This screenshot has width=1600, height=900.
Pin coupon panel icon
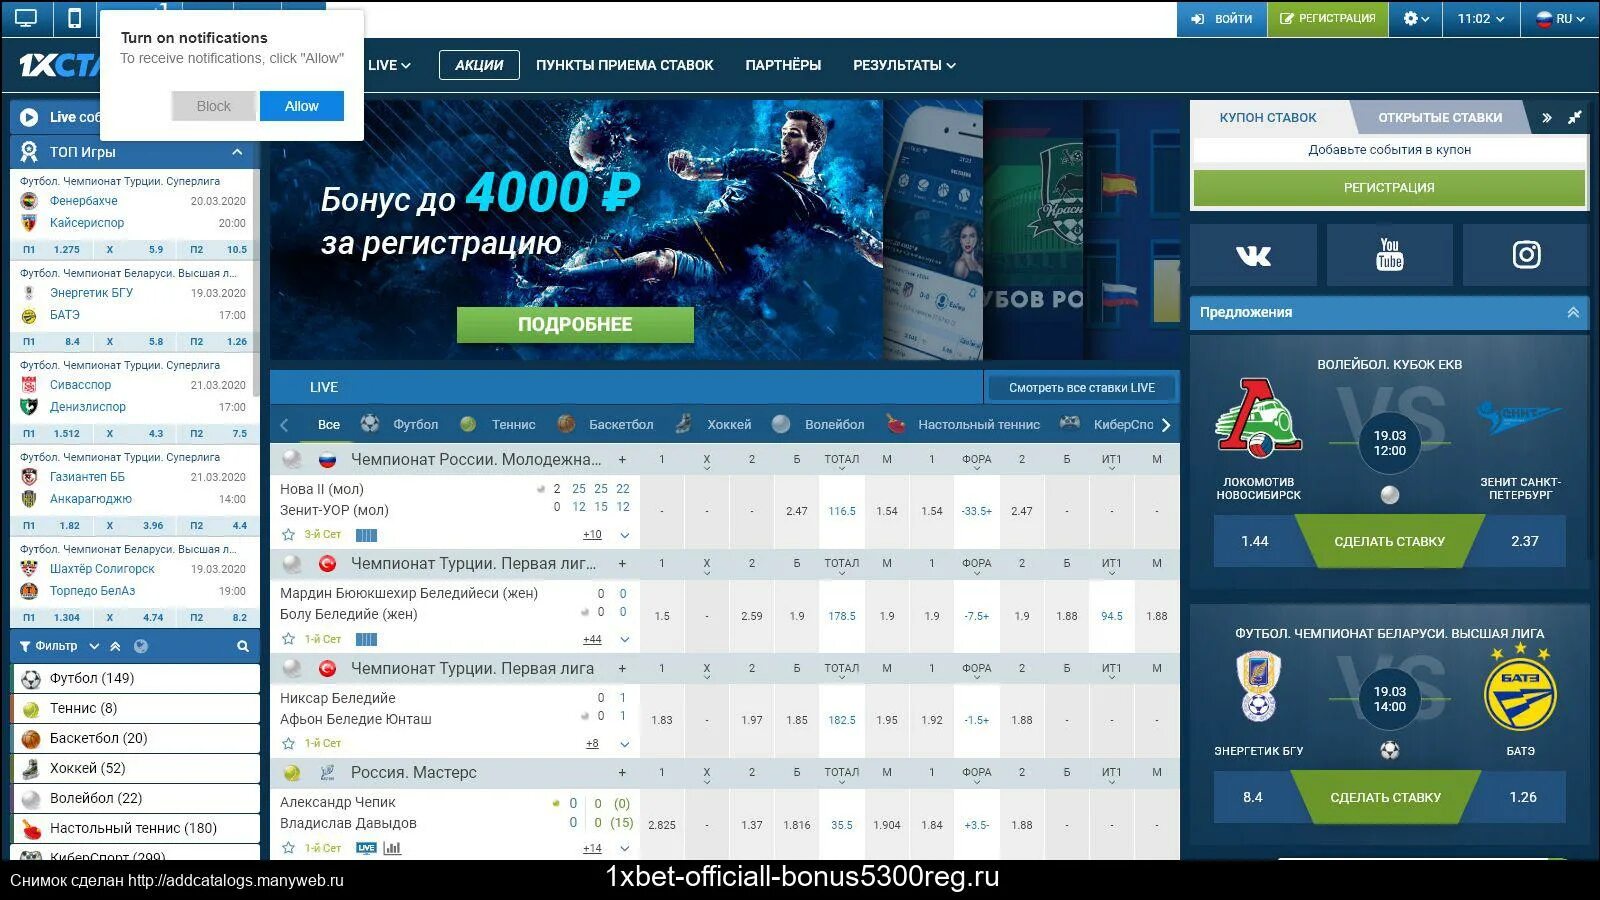click(x=1575, y=118)
